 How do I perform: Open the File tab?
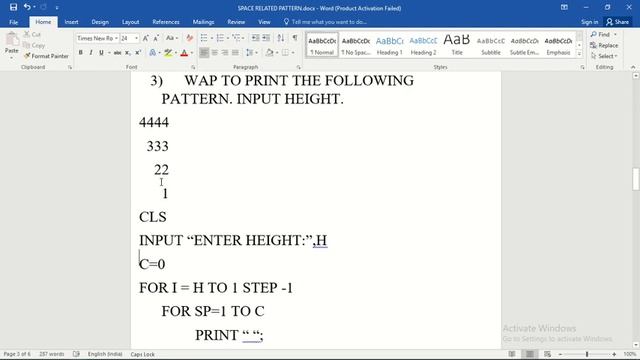[13, 22]
